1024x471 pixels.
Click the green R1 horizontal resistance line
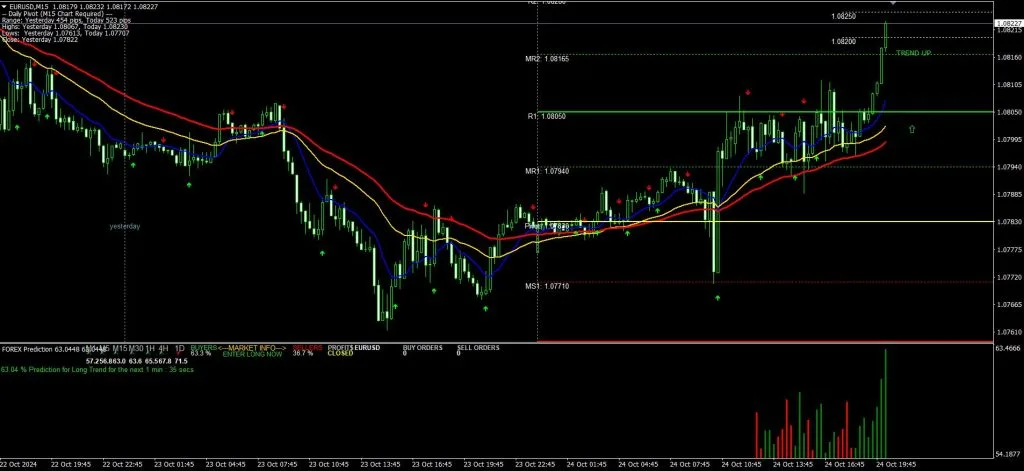(x=765, y=112)
